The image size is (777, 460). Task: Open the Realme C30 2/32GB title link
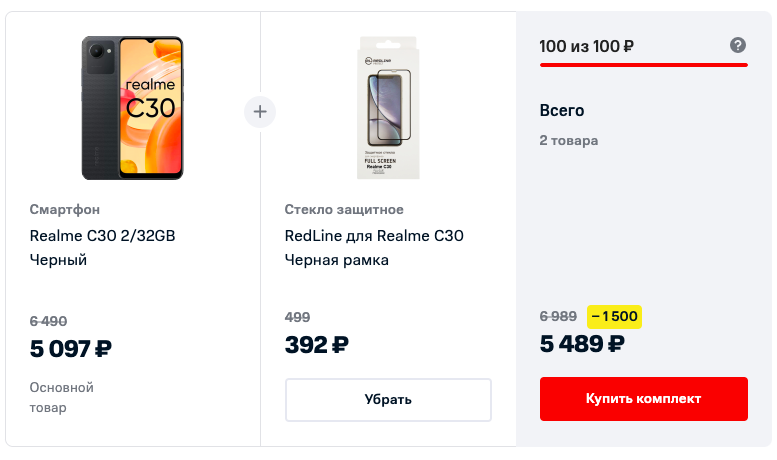tap(103, 236)
